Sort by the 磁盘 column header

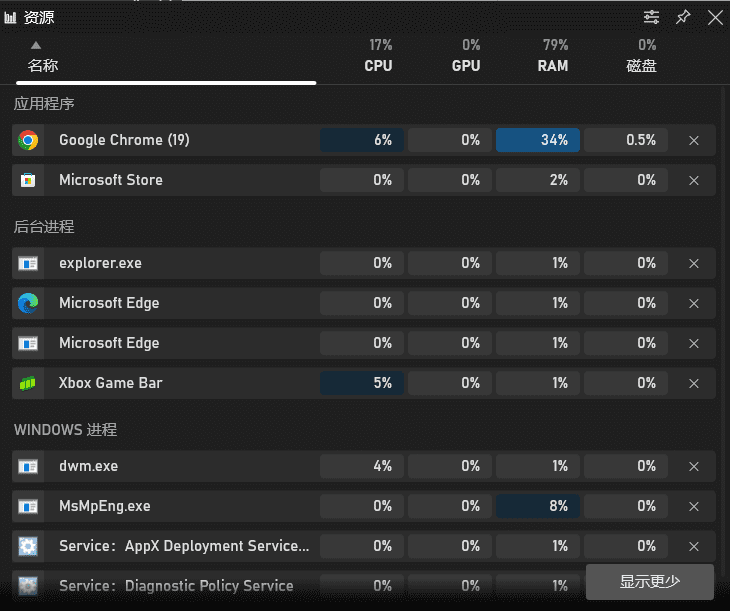641,66
